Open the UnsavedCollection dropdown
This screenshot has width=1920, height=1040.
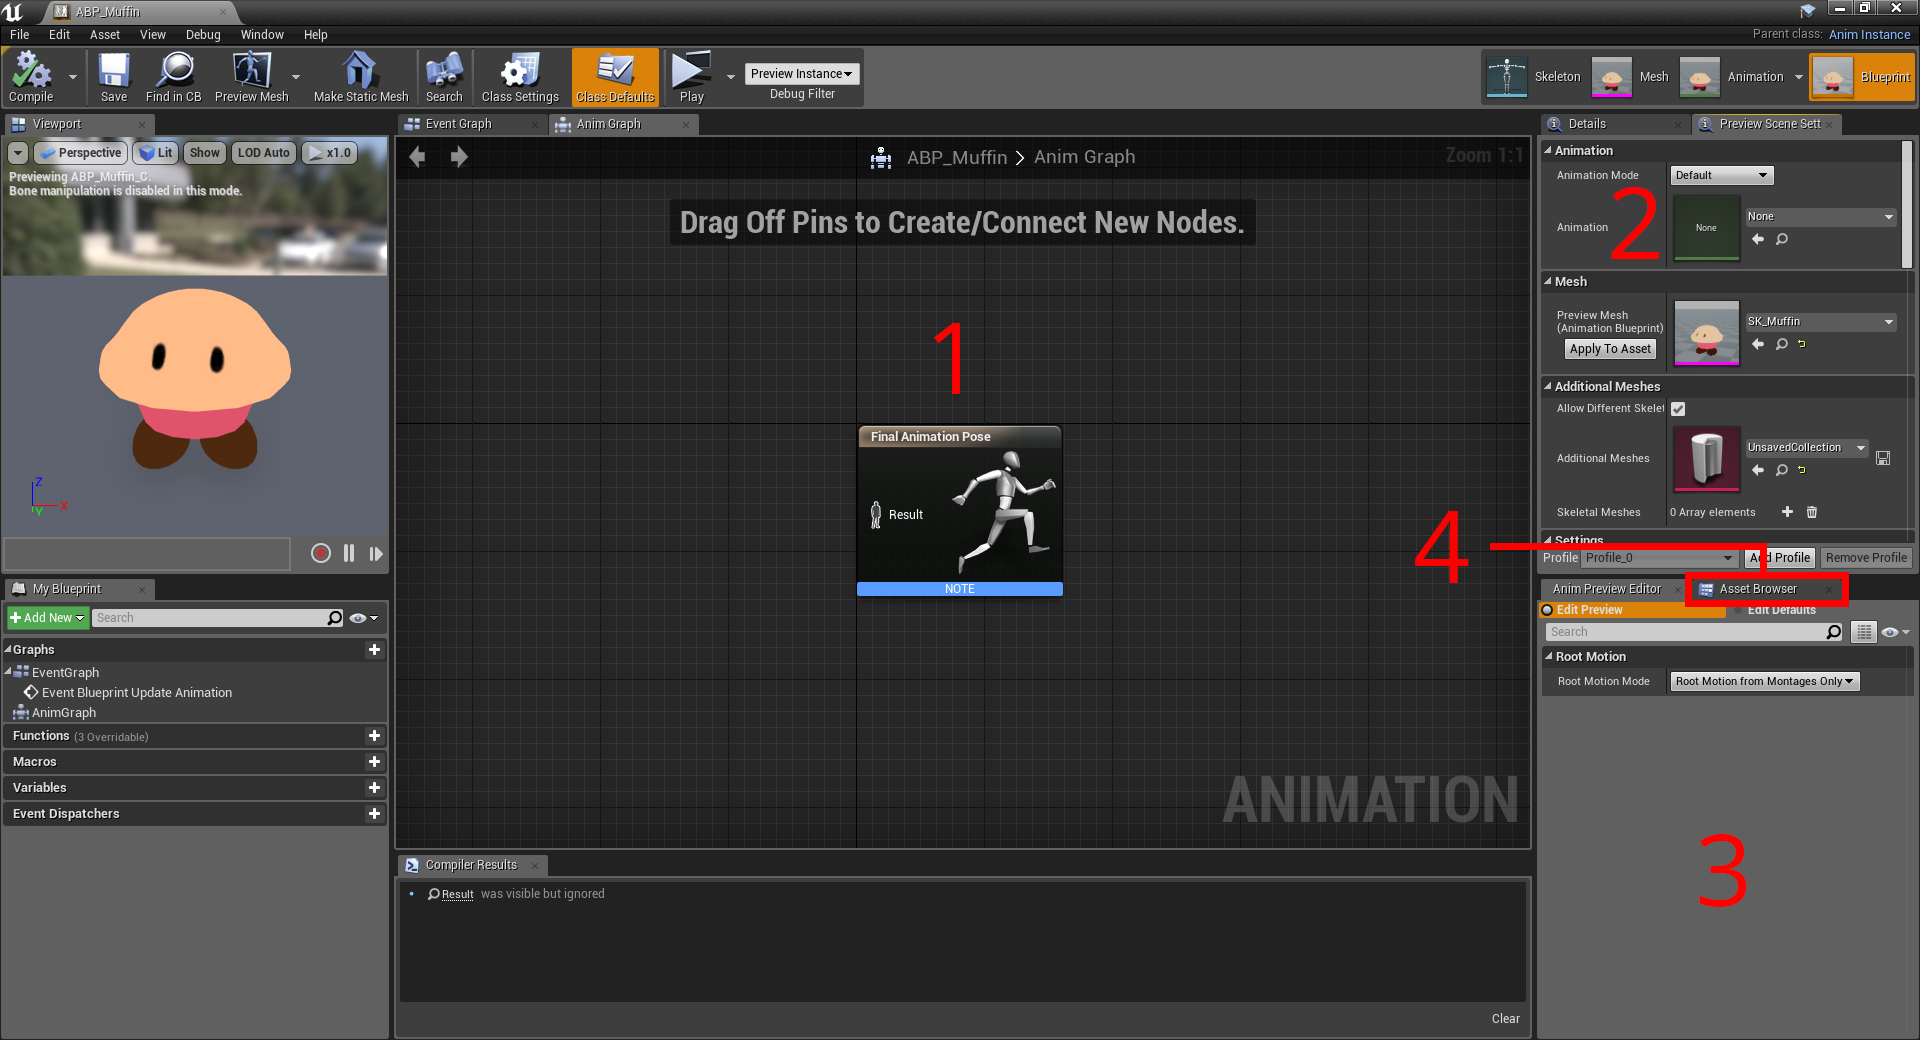pyautogui.click(x=1807, y=447)
